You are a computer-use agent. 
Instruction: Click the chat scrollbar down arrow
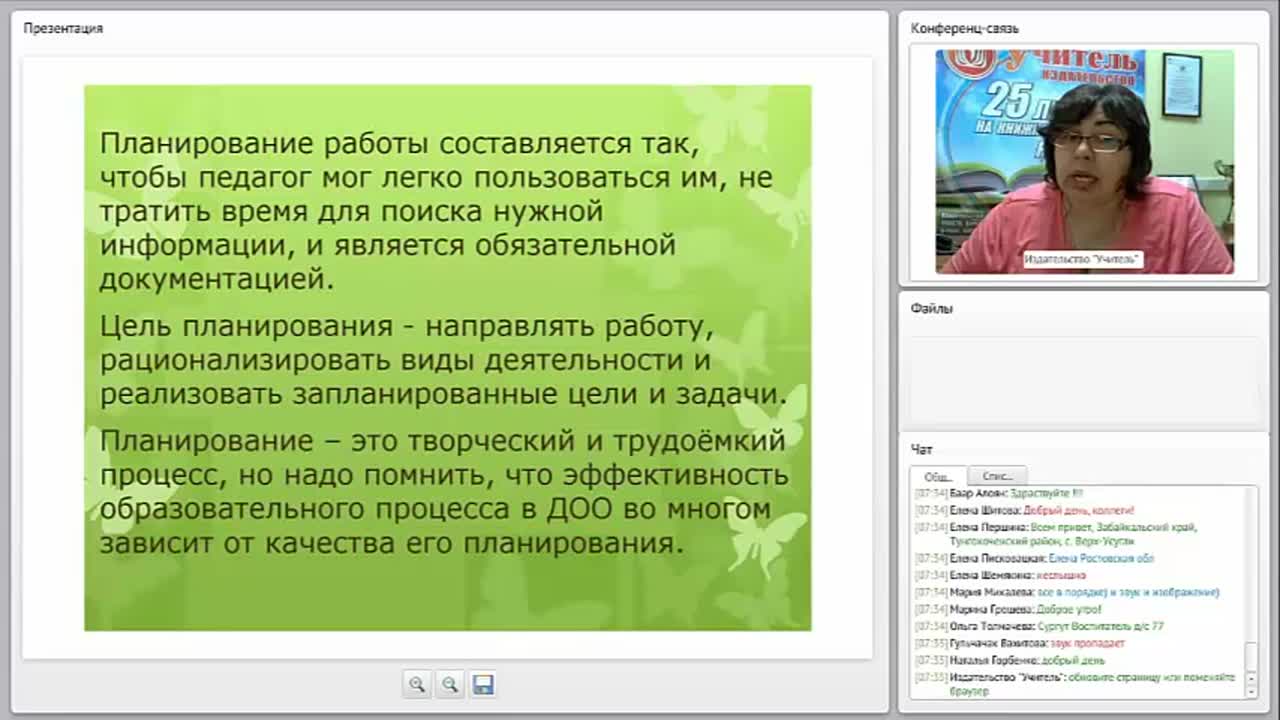(1250, 691)
